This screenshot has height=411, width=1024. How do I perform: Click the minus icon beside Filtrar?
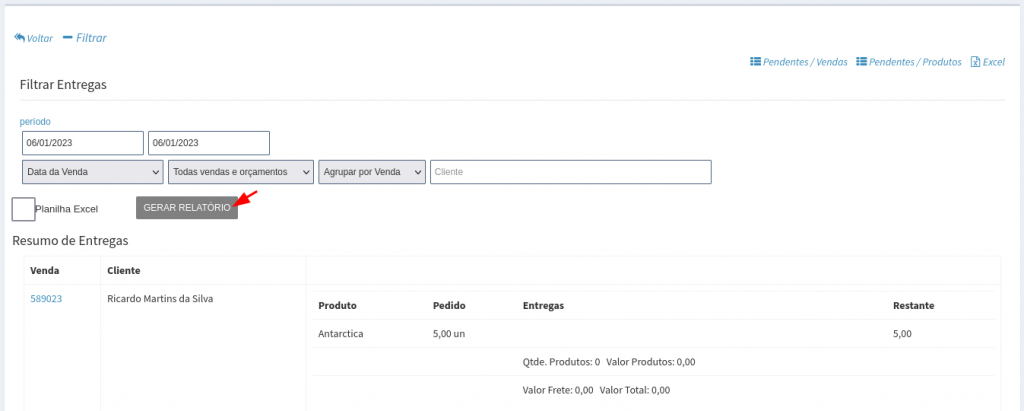[x=67, y=38]
